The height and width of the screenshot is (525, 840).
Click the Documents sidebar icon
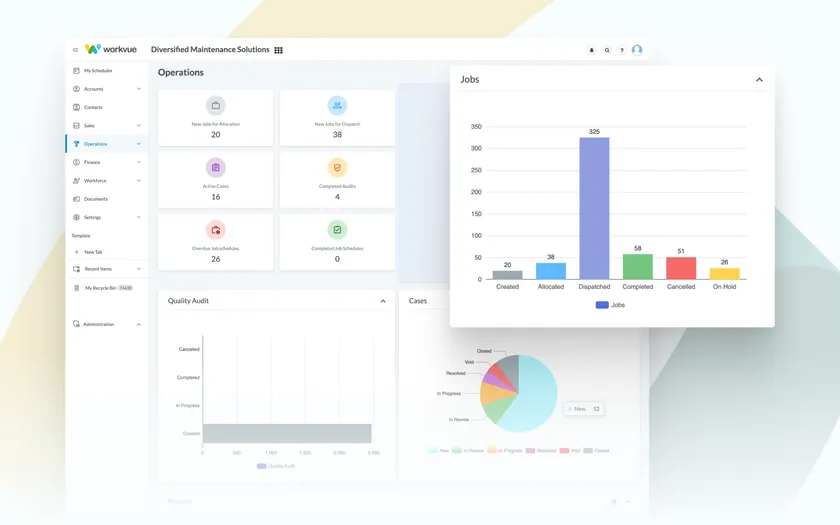(x=76, y=199)
